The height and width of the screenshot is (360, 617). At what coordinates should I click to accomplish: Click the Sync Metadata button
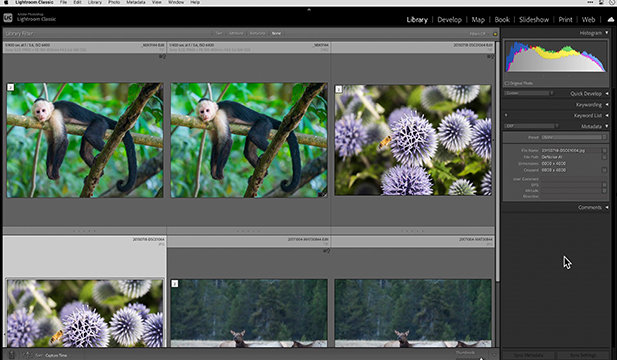click(529, 355)
